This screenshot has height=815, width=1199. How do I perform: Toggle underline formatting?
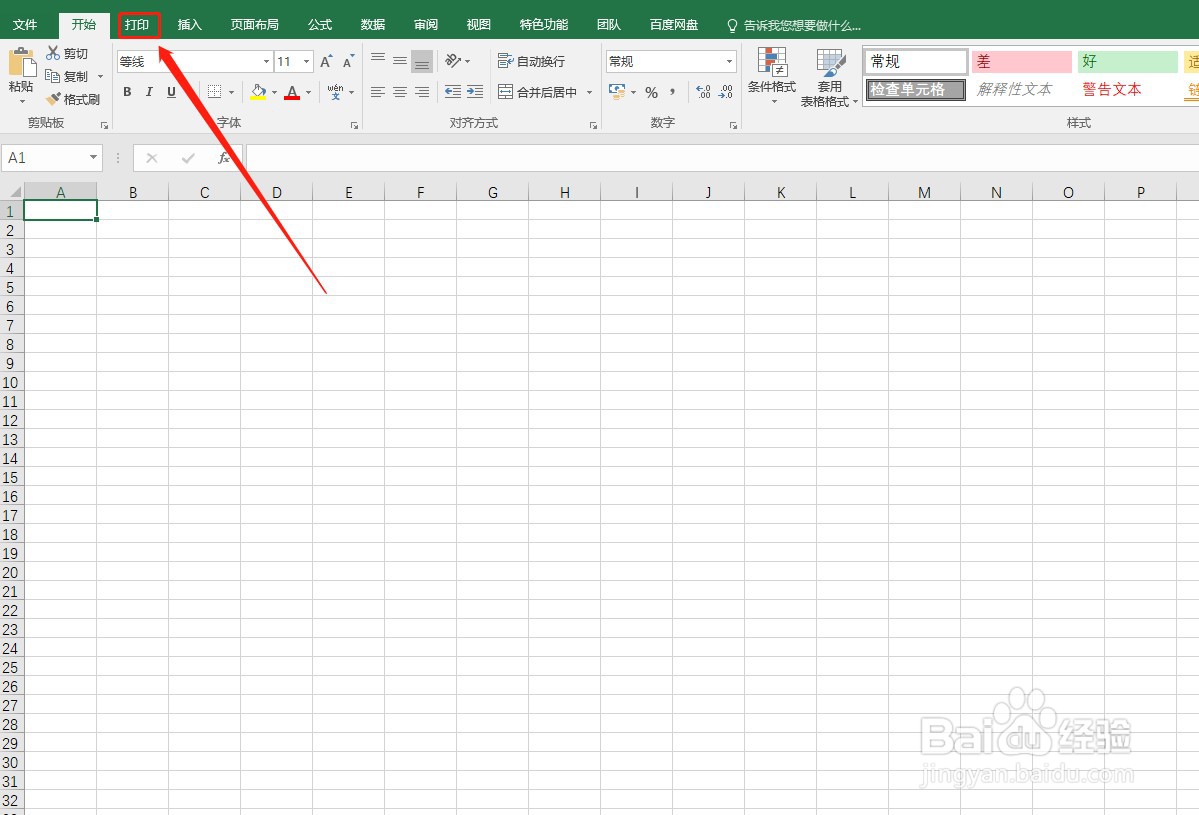coord(171,92)
